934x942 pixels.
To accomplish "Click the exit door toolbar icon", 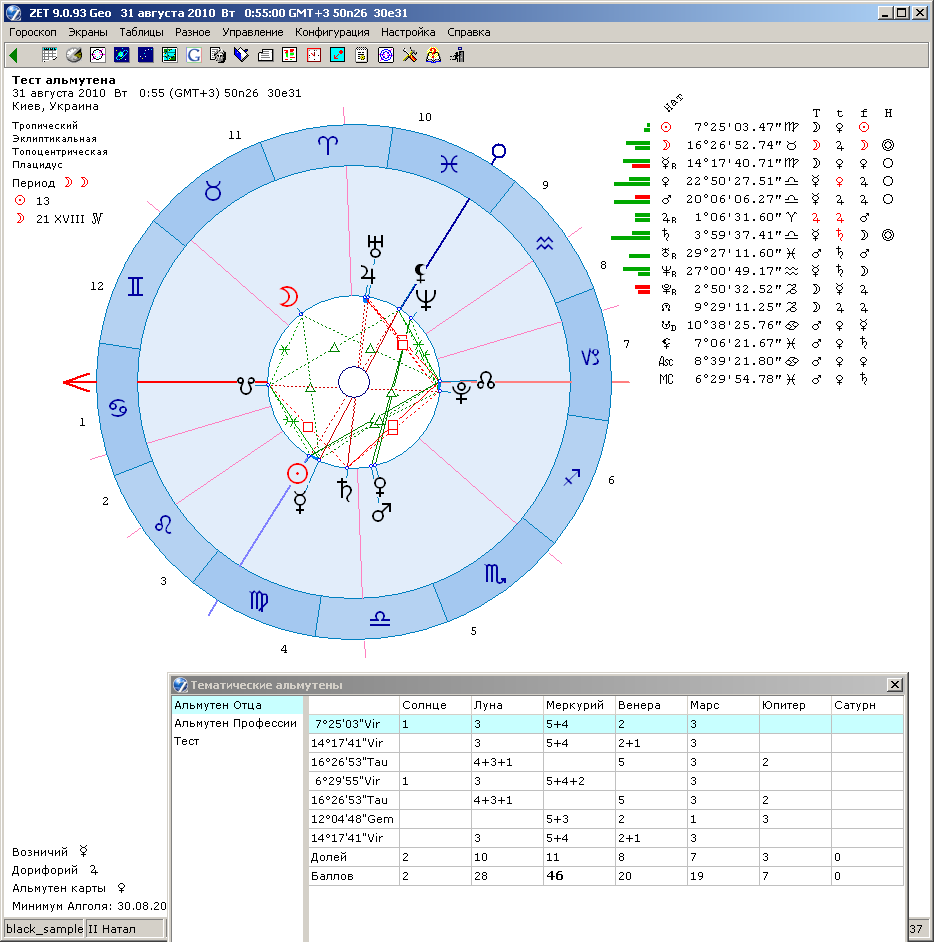I will pos(458,54).
